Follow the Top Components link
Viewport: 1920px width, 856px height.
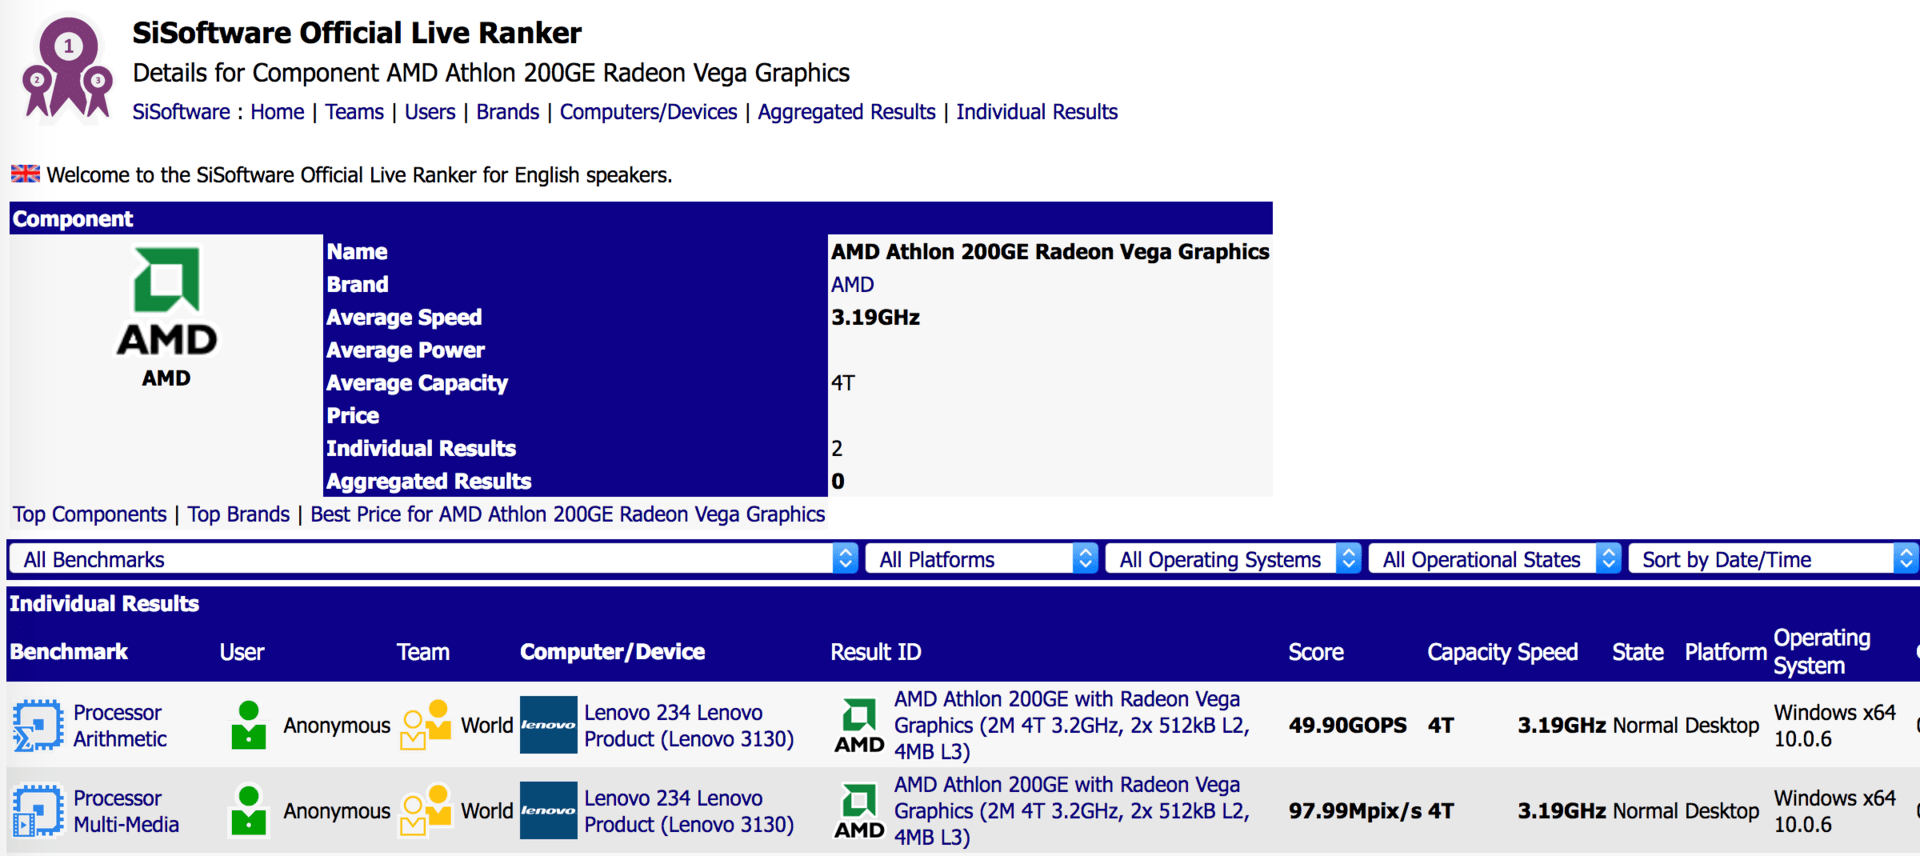click(x=90, y=514)
